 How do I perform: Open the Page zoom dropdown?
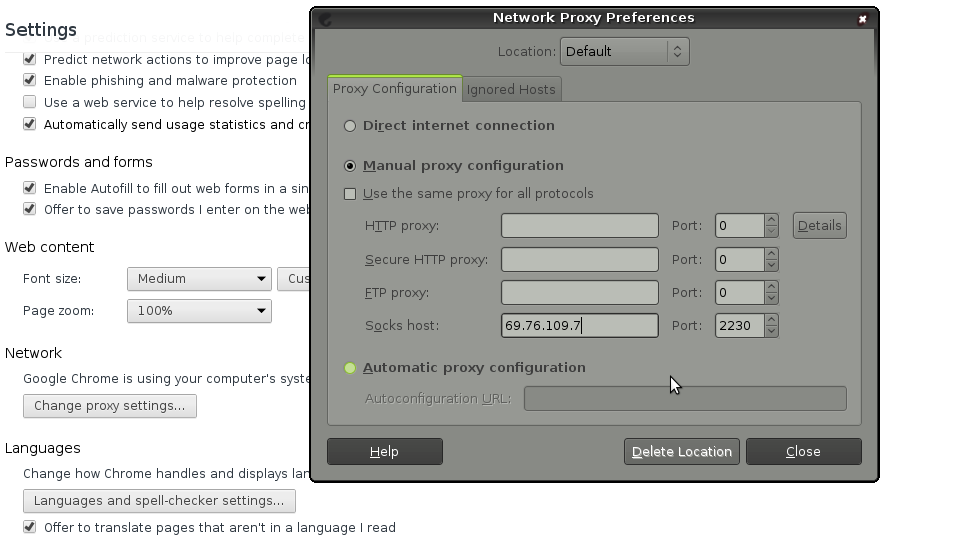pos(199,311)
